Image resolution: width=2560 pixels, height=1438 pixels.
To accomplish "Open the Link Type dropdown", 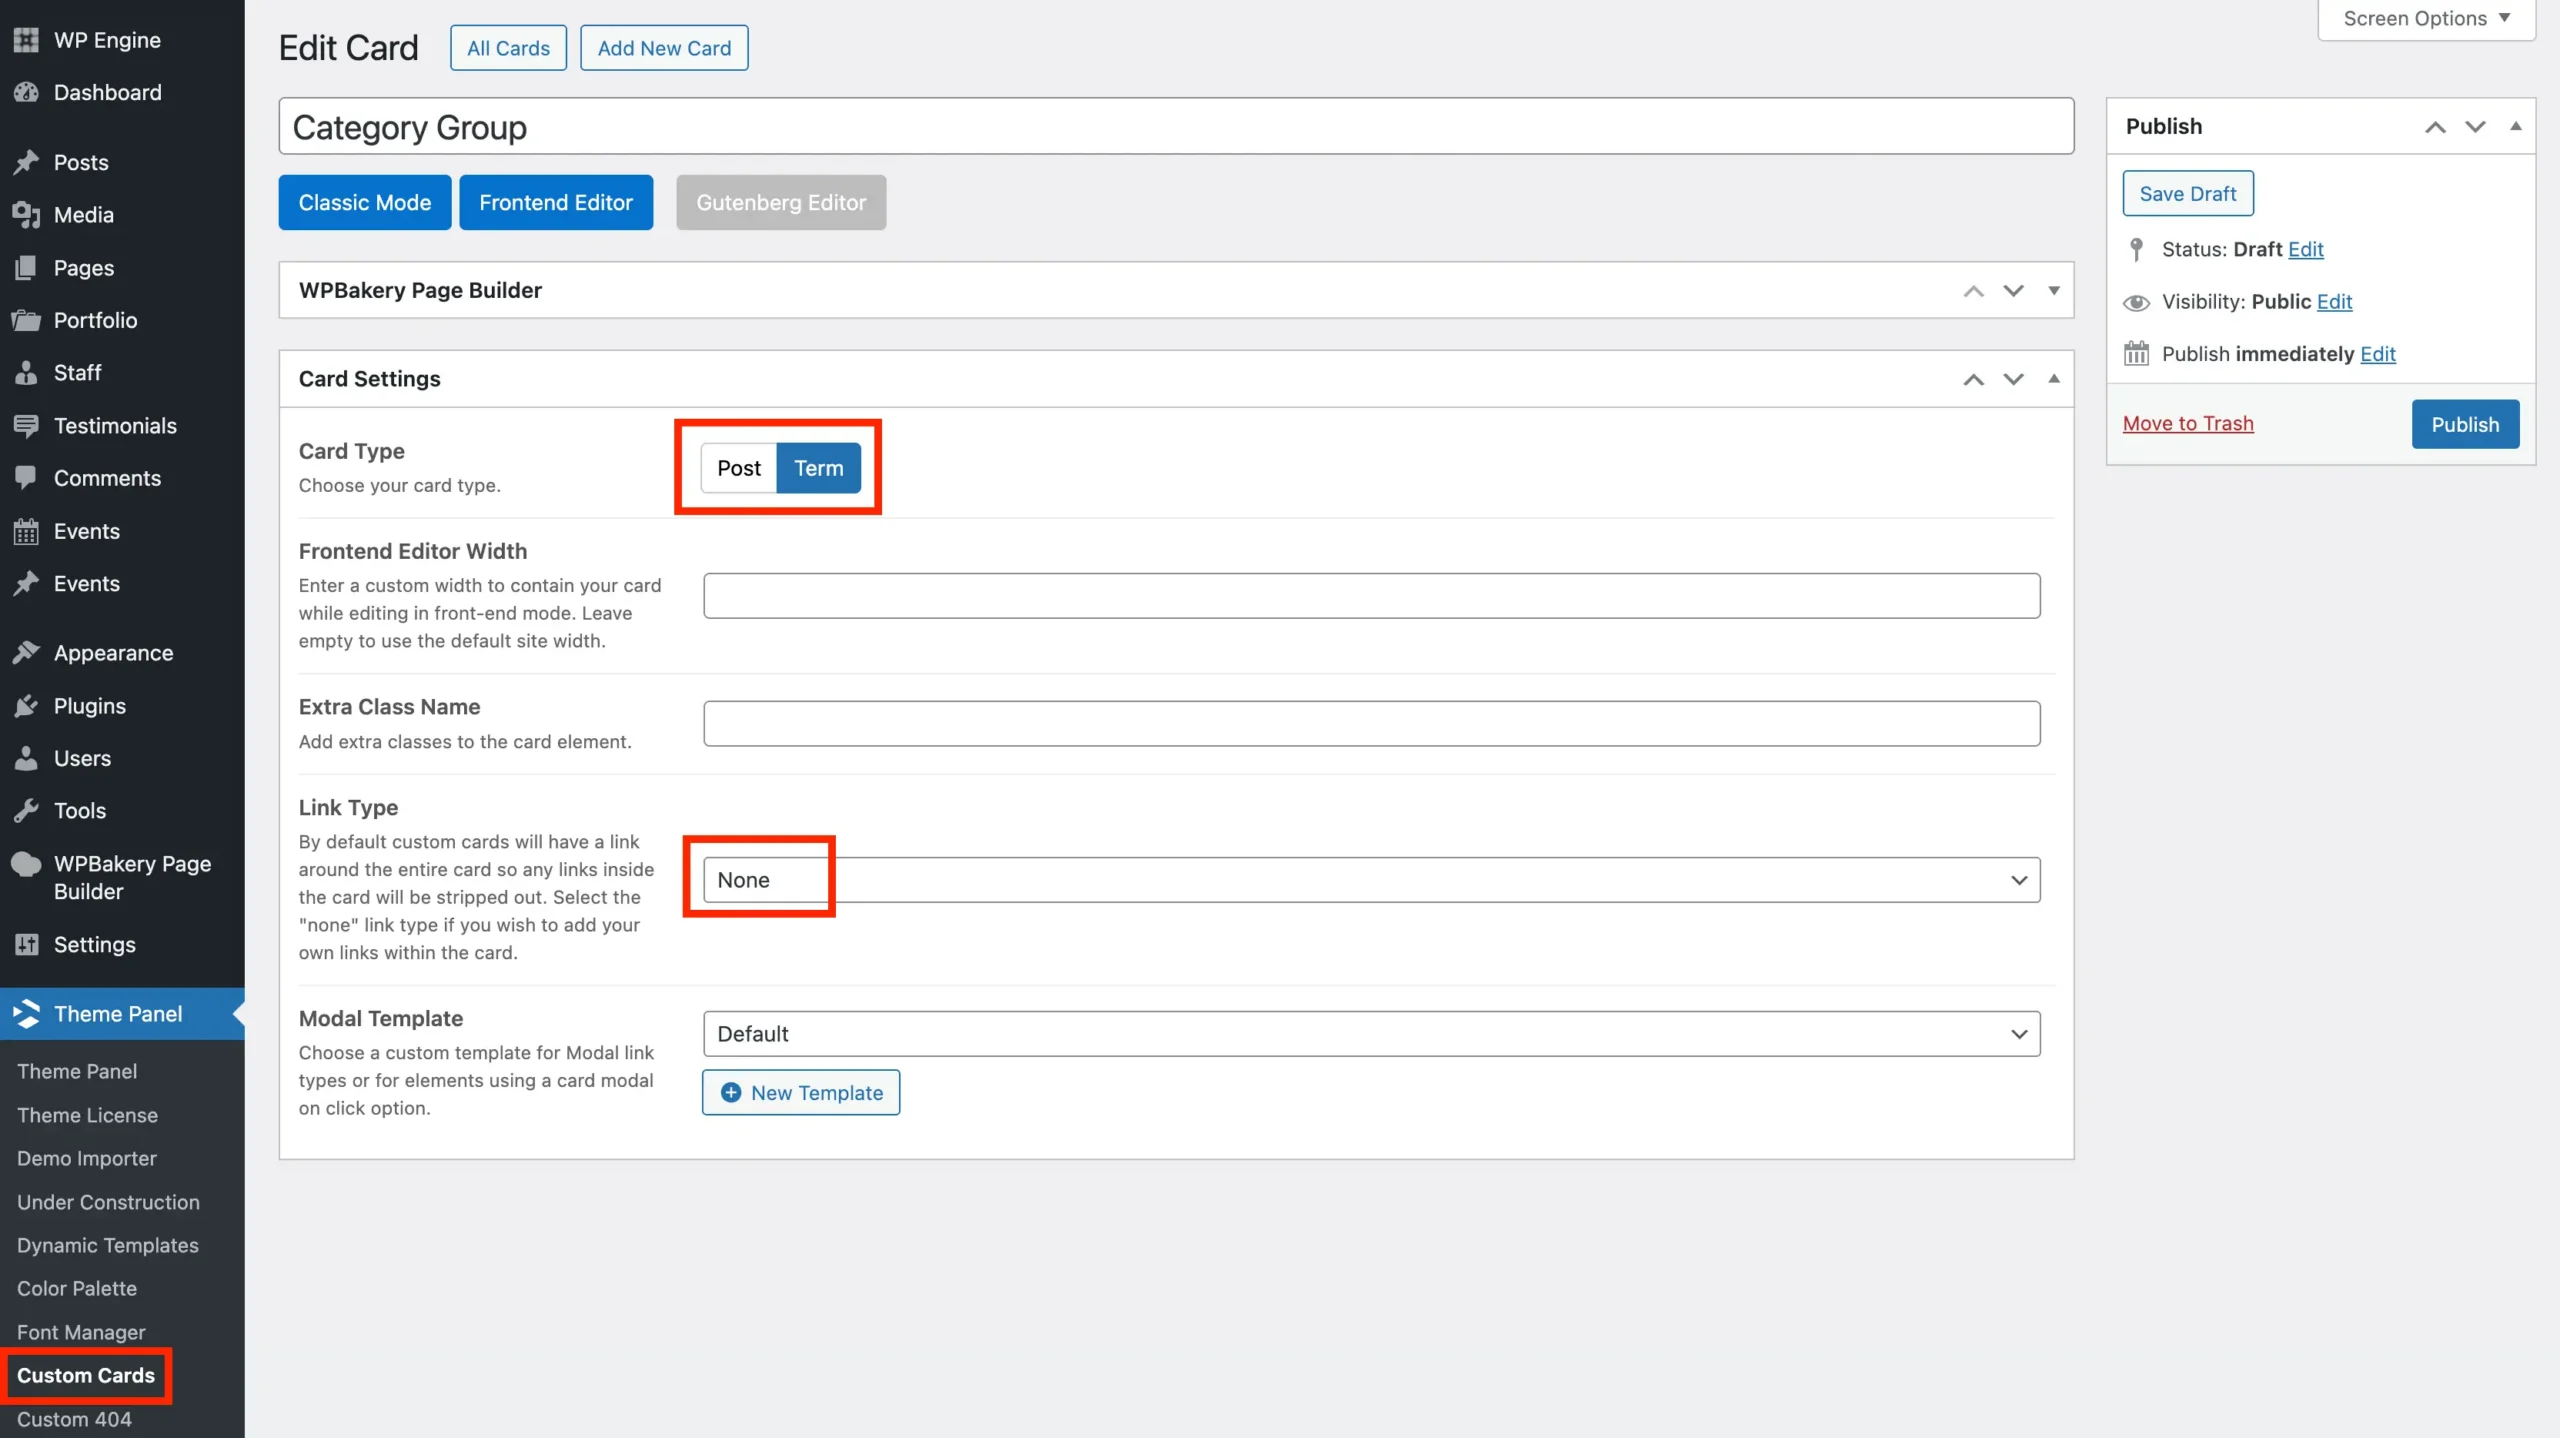I will click(1371, 880).
